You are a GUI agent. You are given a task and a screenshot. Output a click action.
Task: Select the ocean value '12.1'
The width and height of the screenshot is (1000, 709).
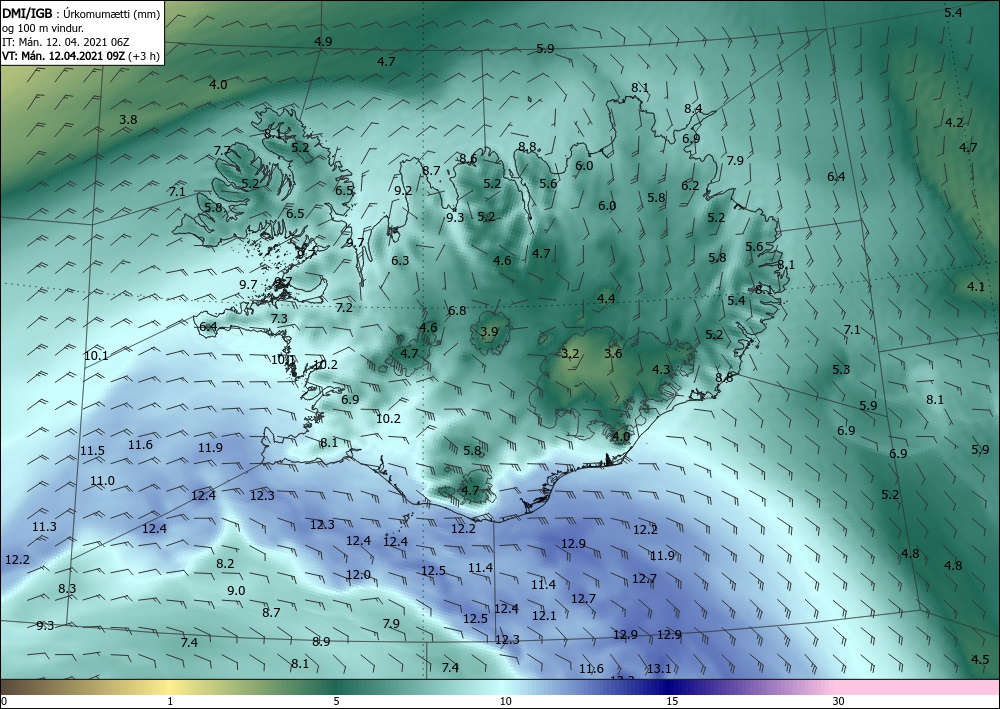(x=544, y=615)
